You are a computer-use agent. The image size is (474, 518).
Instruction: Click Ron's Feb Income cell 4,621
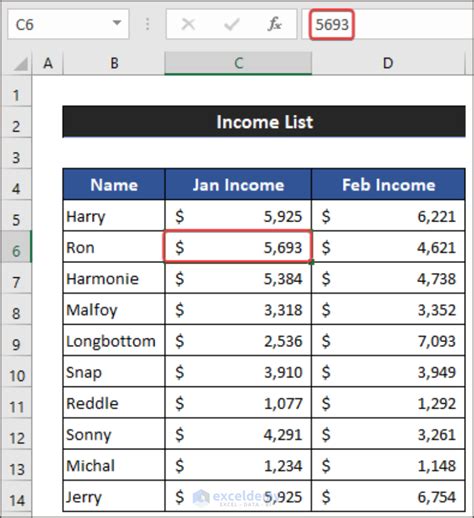coord(388,247)
